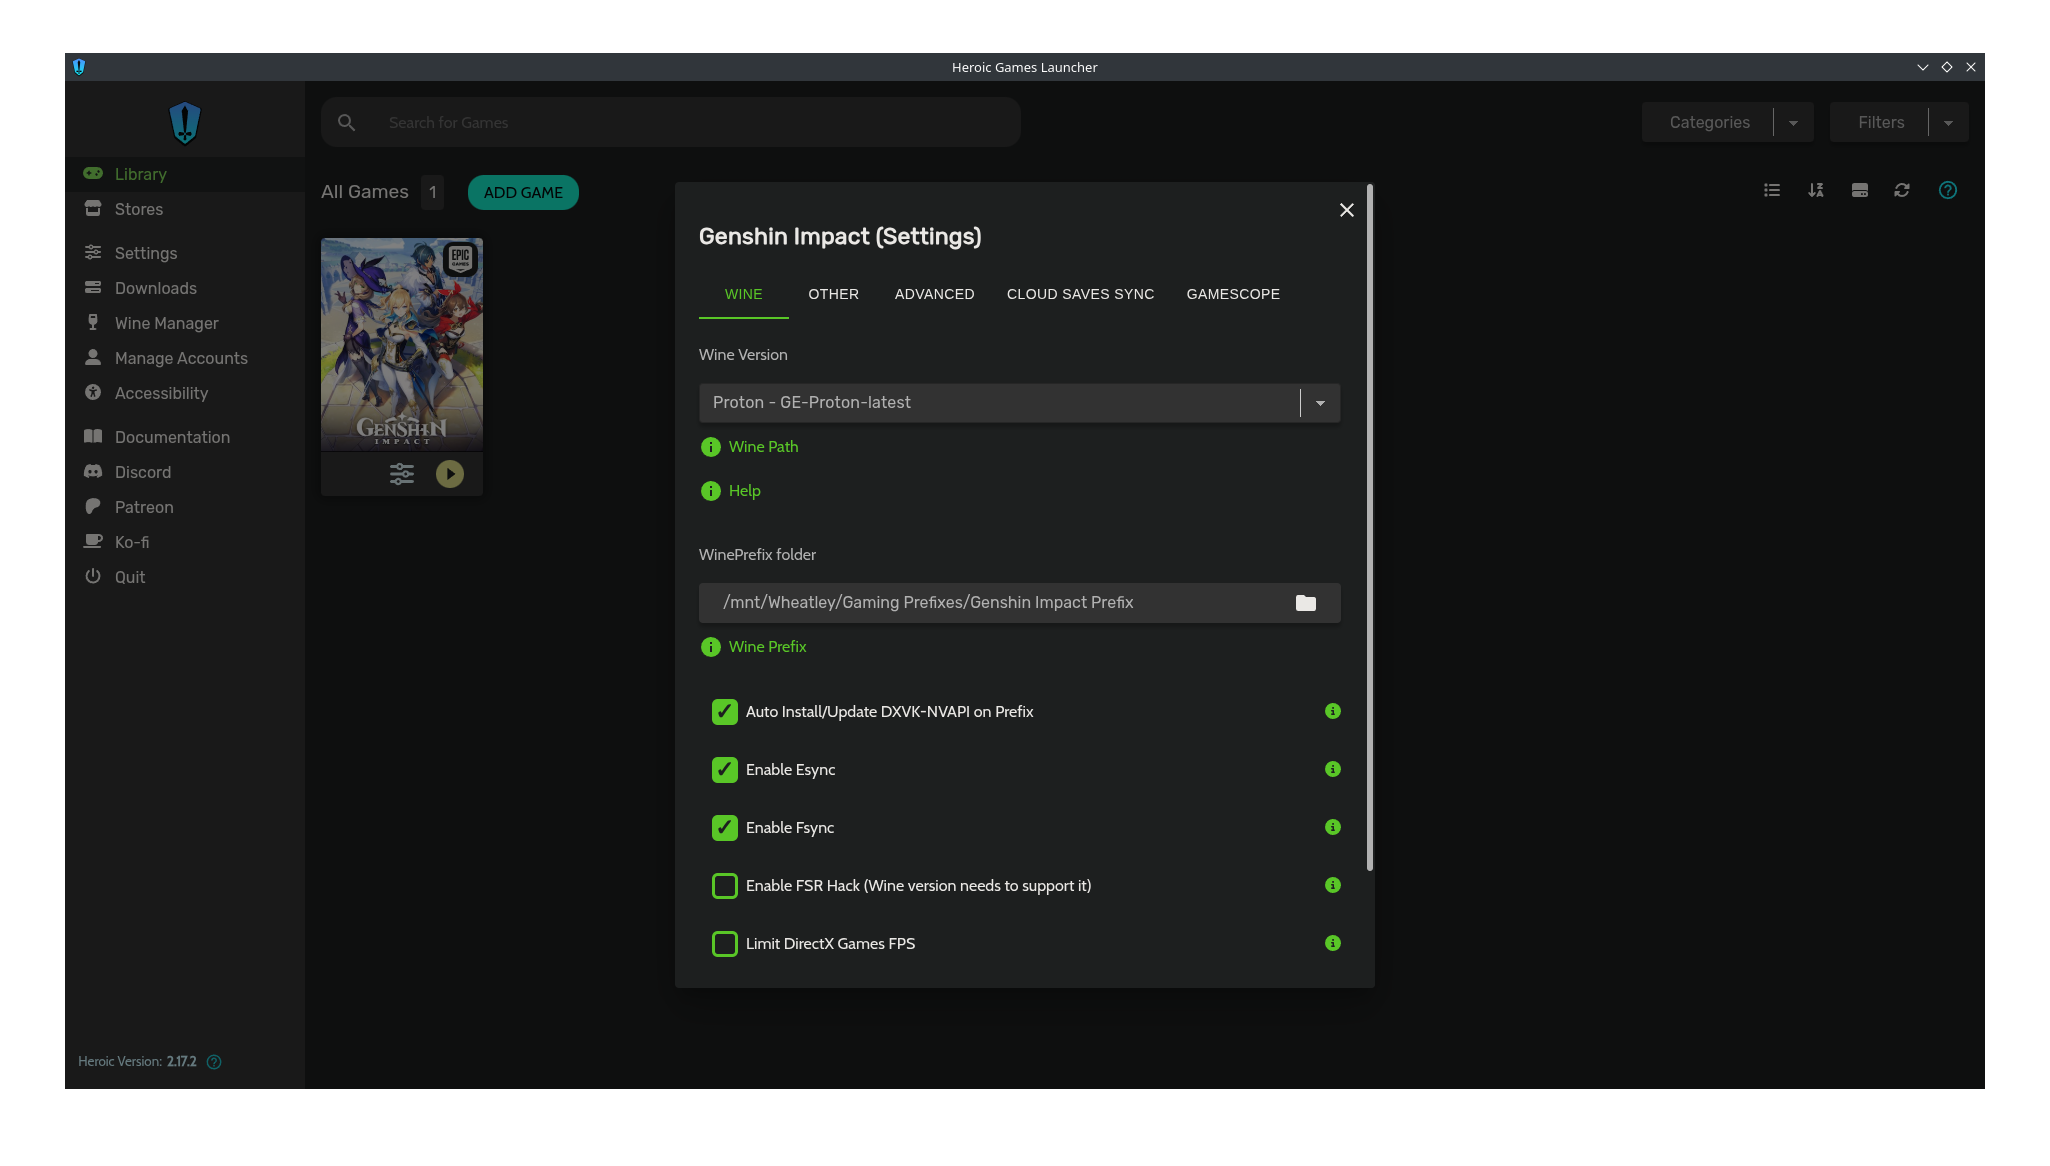2050x1166 pixels.
Task: Click the ADD GAME button
Action: tap(523, 192)
